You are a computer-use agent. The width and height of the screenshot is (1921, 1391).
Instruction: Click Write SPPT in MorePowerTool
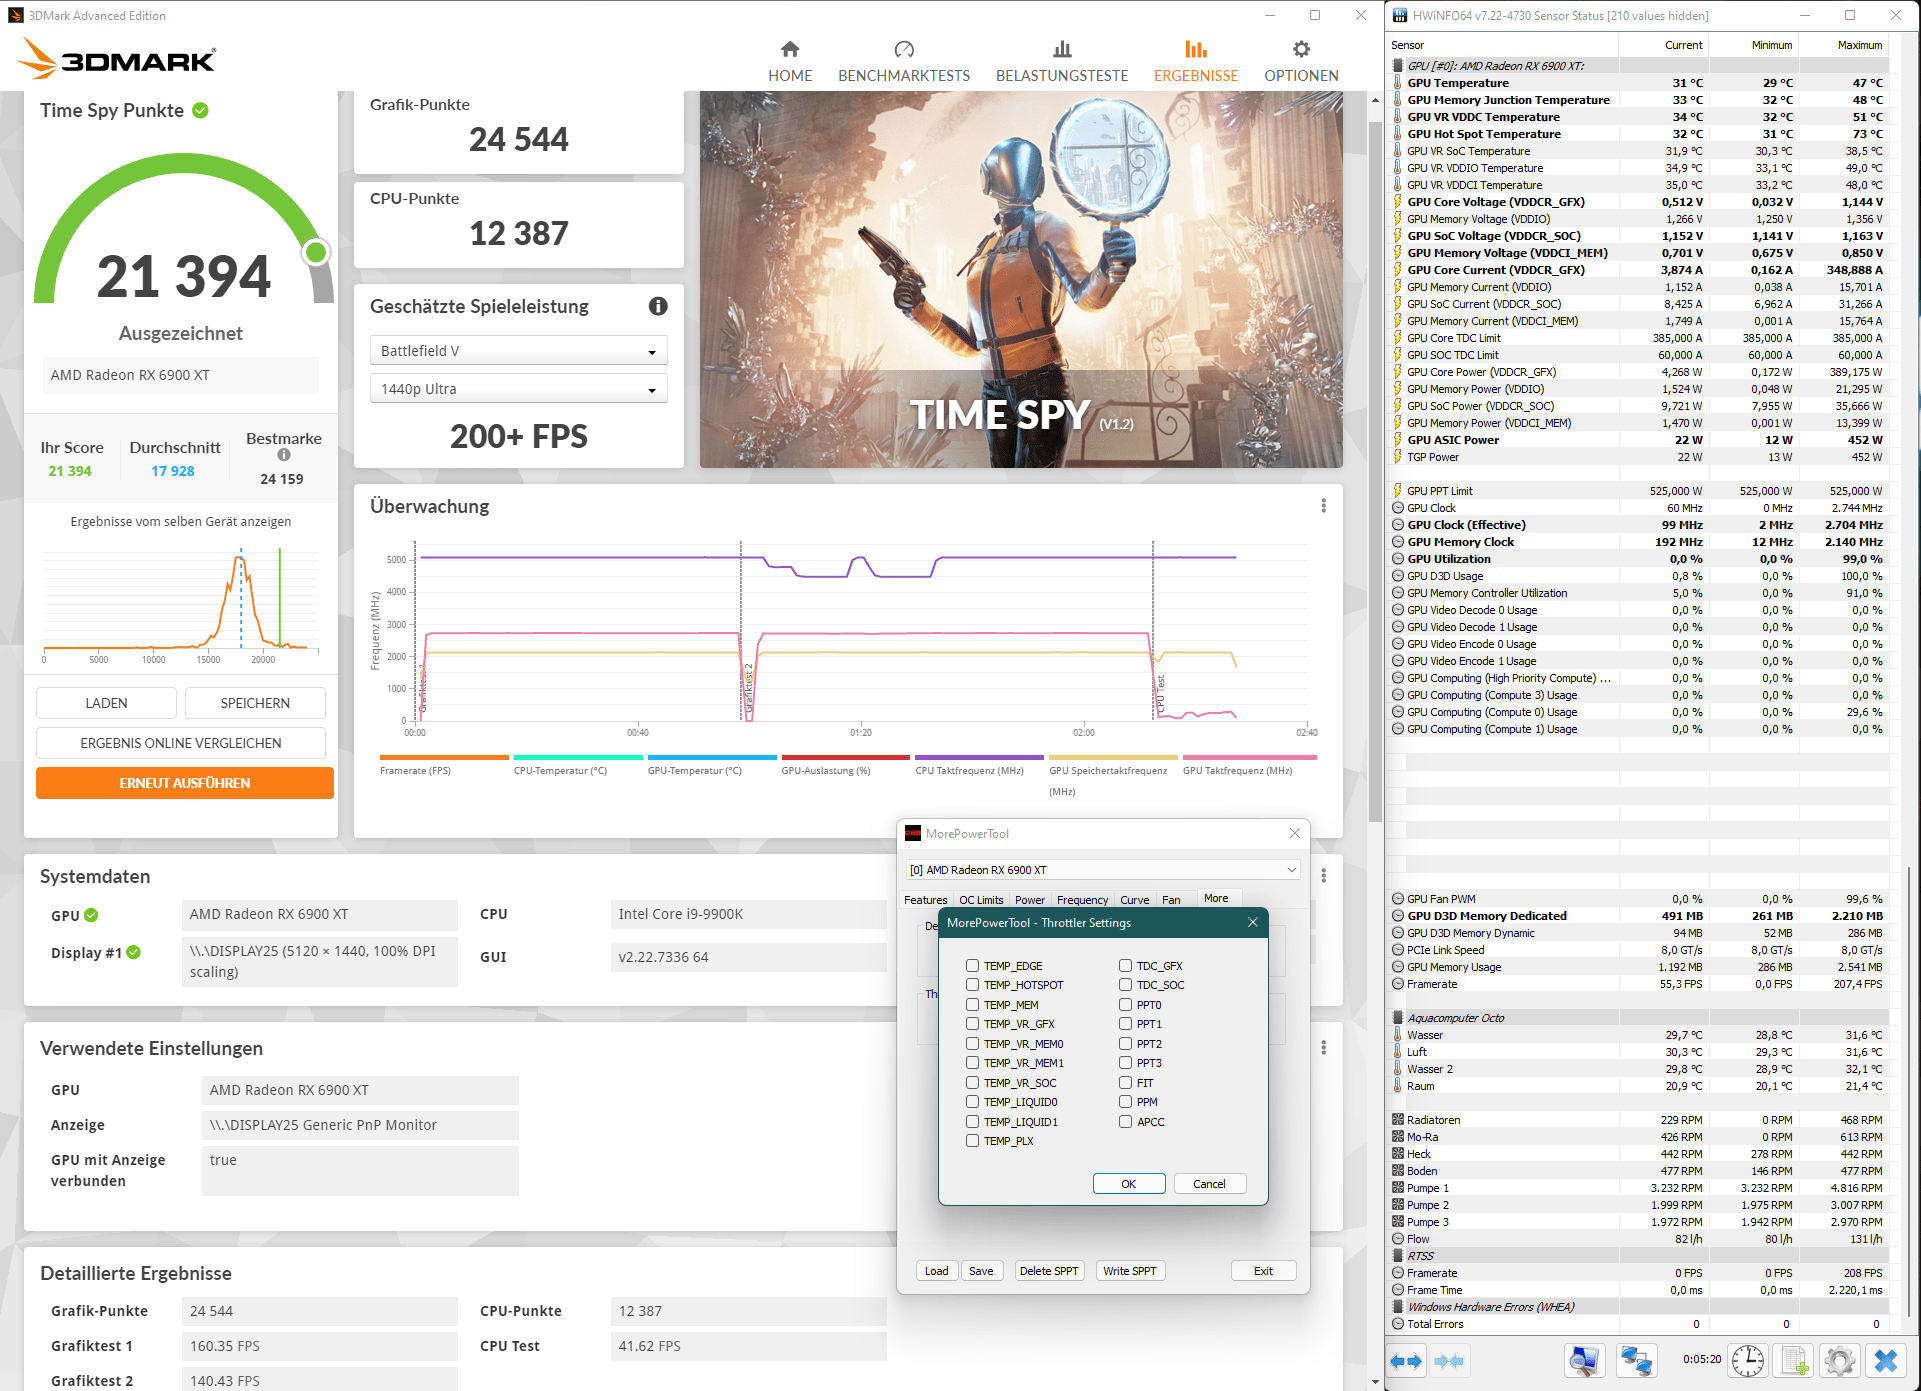pos(1130,1271)
